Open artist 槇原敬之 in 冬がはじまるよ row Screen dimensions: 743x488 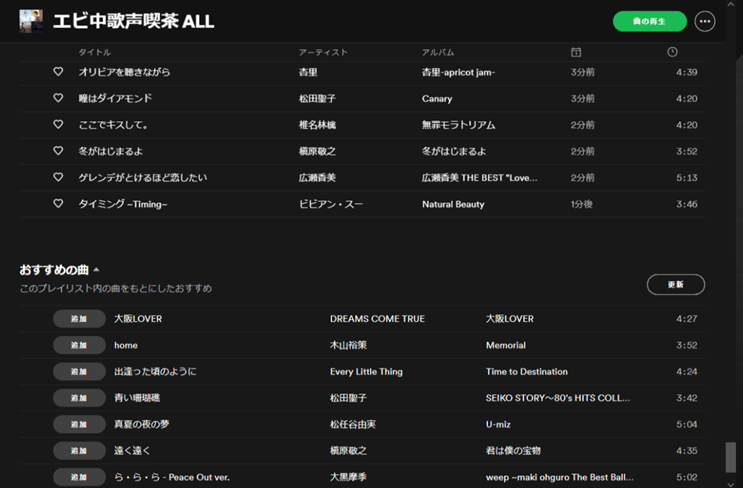point(317,151)
